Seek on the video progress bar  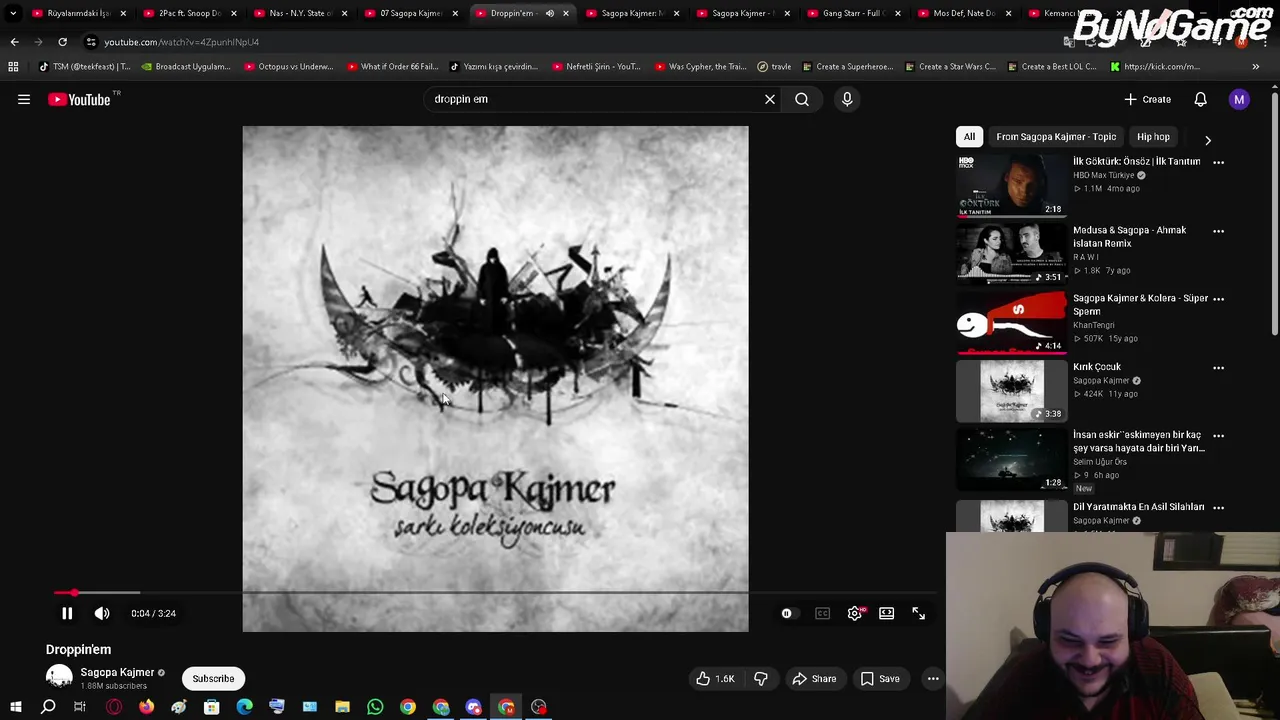point(495,593)
